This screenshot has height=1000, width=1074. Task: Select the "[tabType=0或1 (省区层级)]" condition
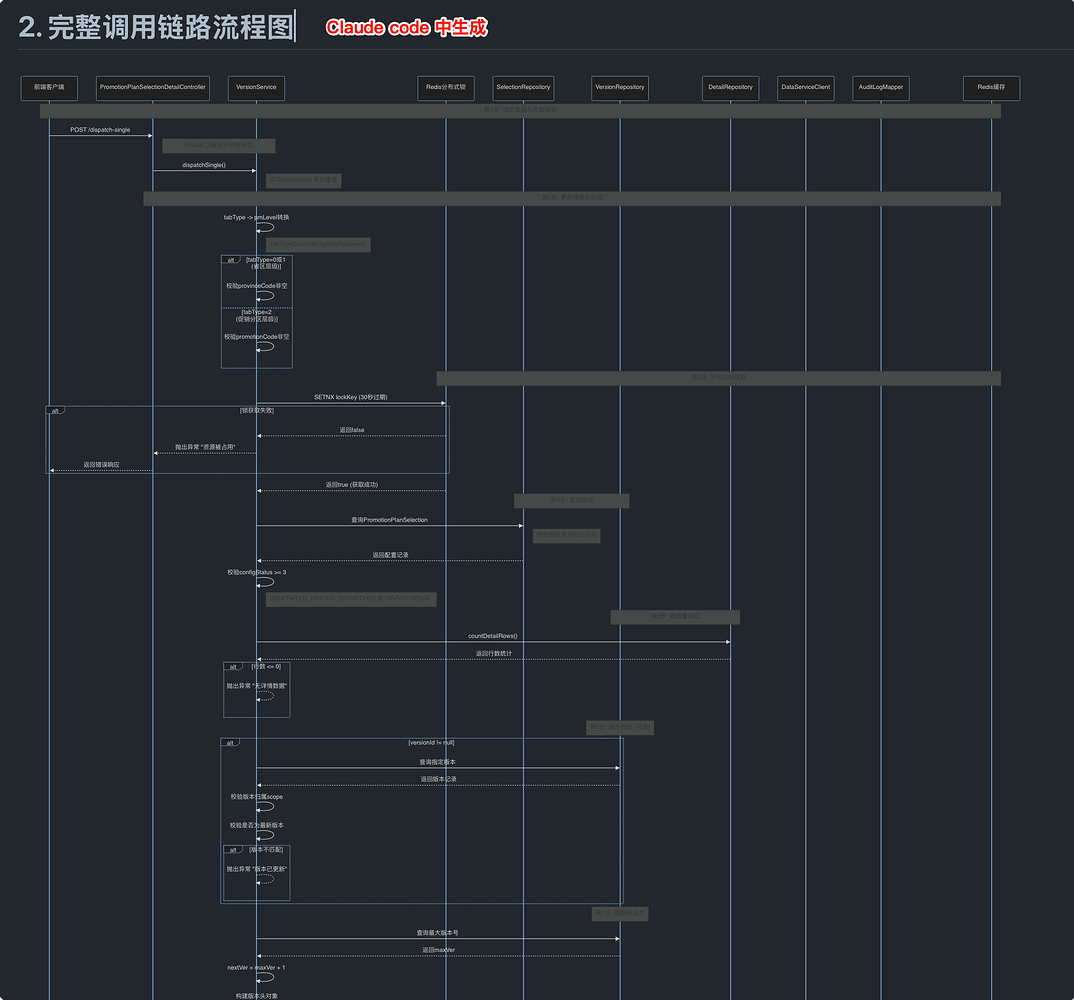click(265, 263)
